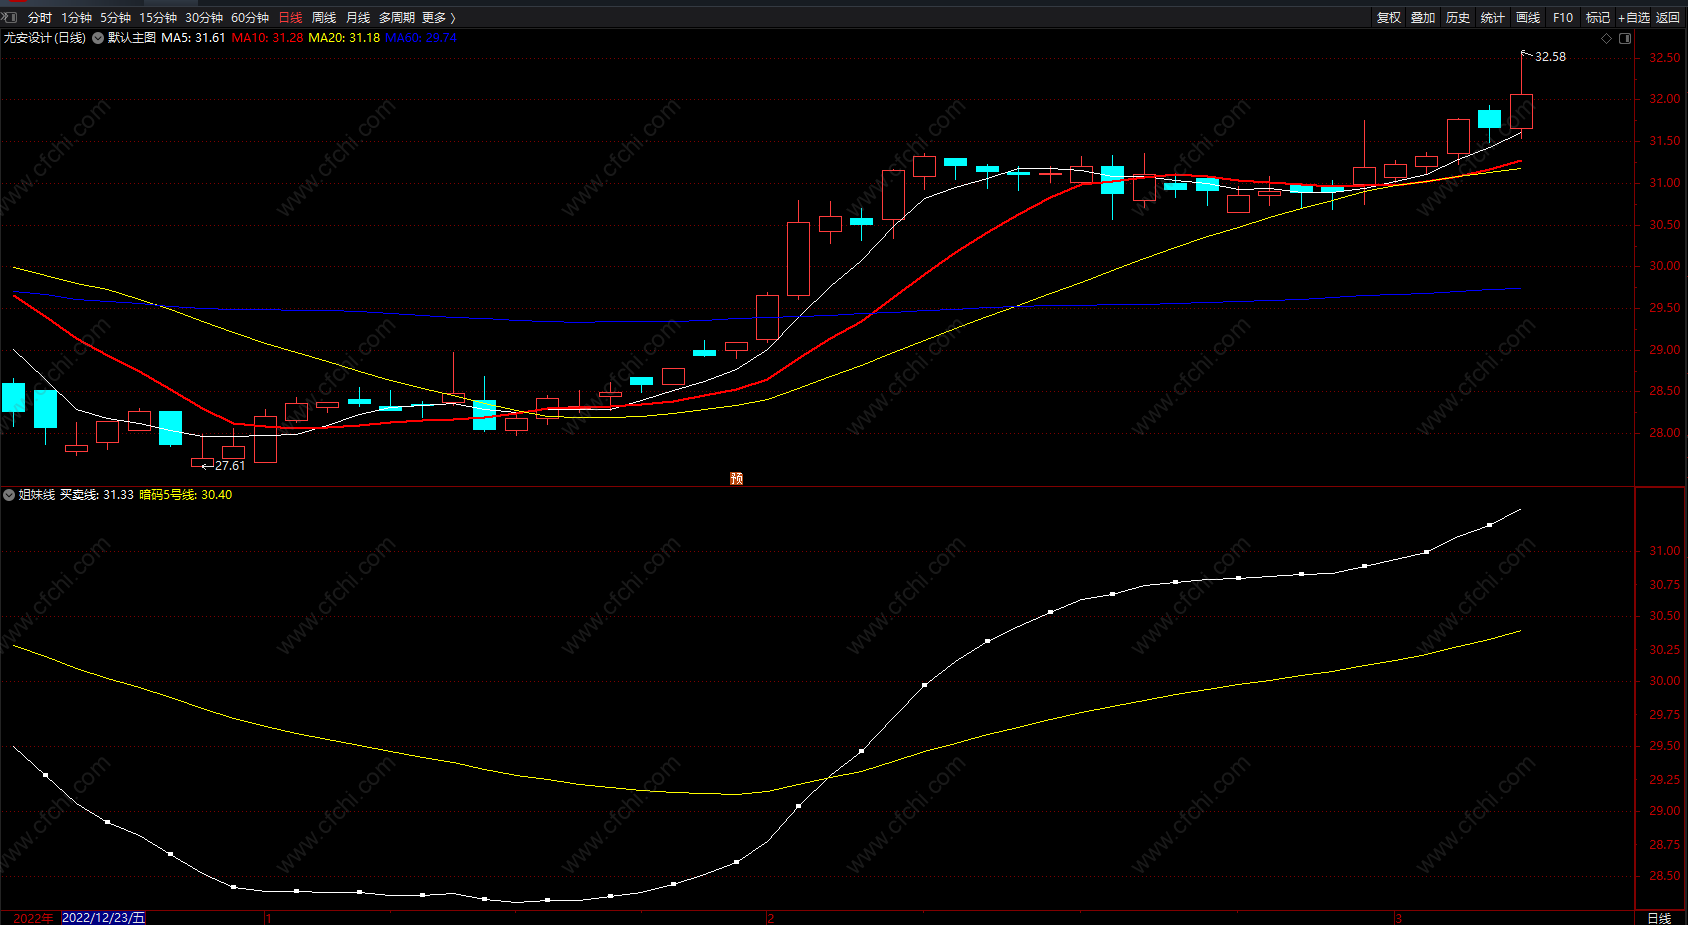This screenshot has width=1688, height=925.
Task: Click the 标记 mark button
Action: (1598, 18)
